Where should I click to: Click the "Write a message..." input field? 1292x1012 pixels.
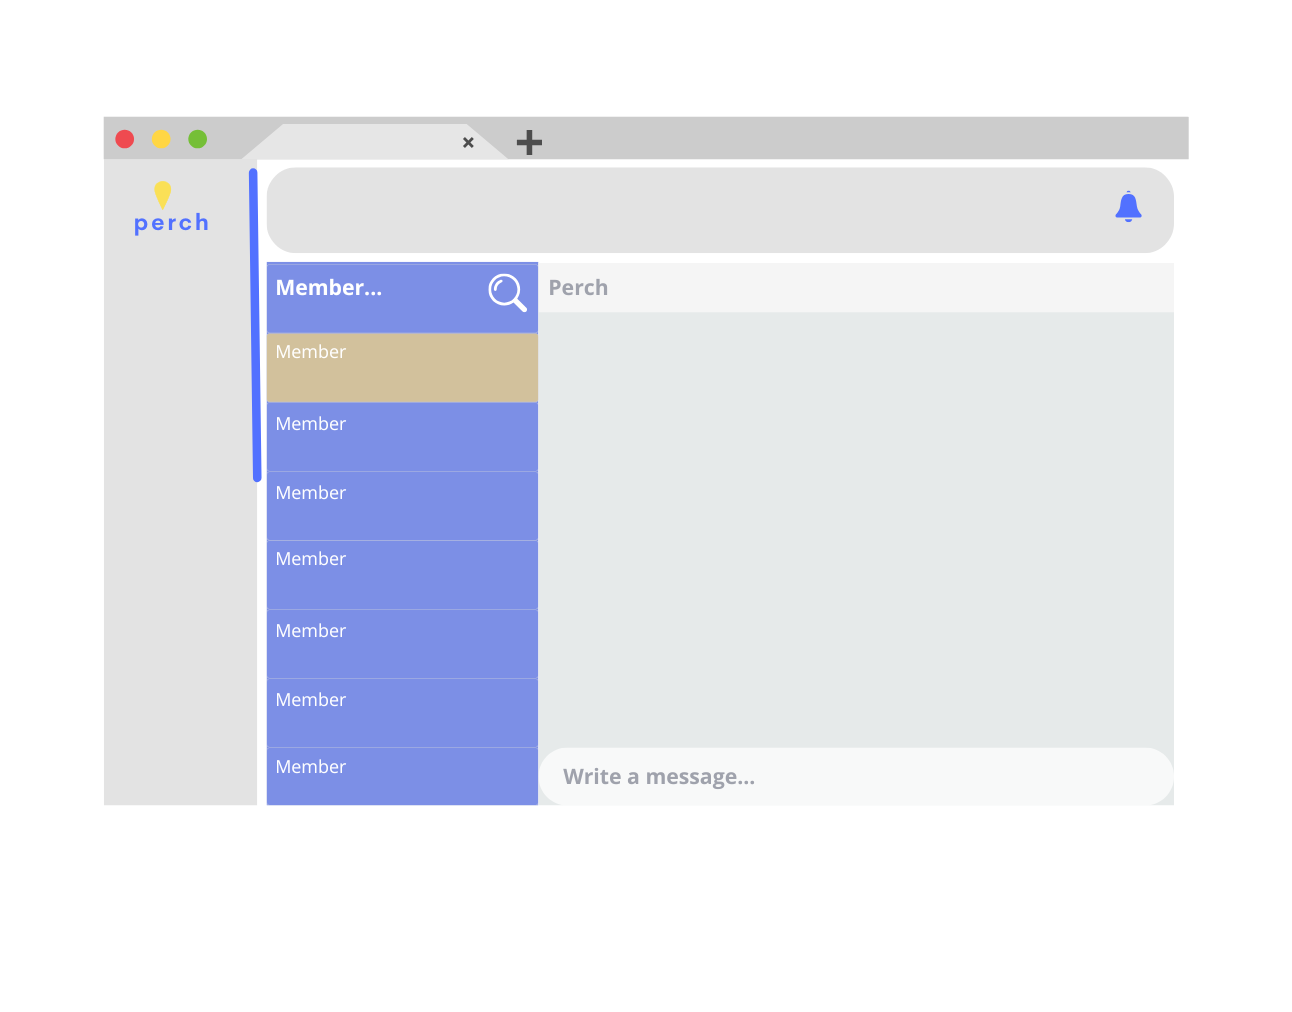point(855,777)
